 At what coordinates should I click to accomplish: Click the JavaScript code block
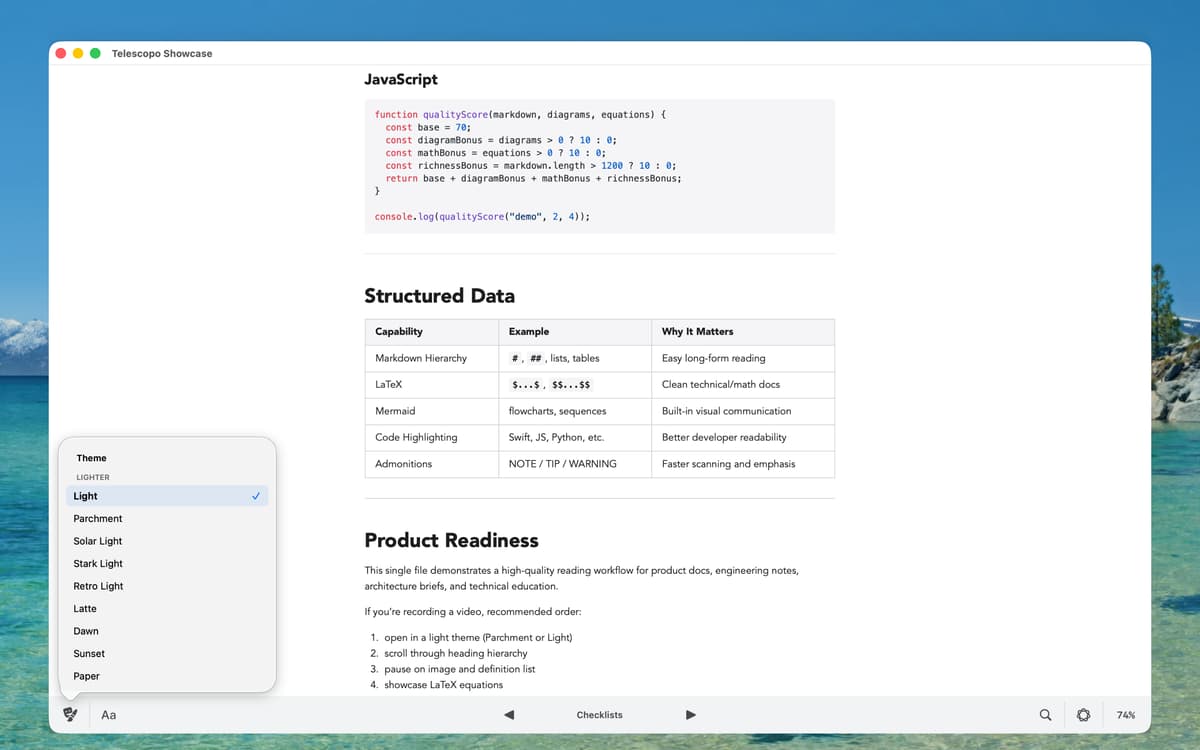[599, 166]
